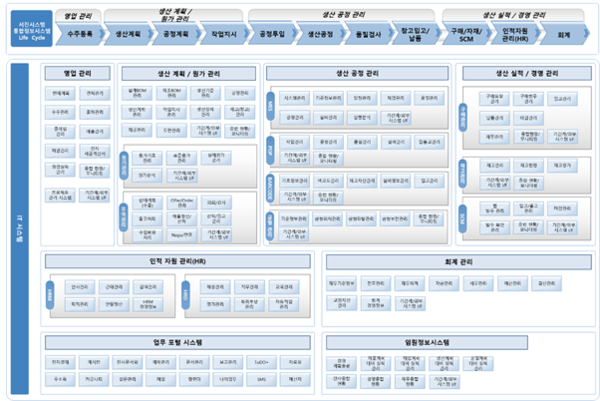Image resolution: width=600 pixels, height=401 pixels.
Task: Select the 공정투입 lifecycle step
Action: point(274,33)
